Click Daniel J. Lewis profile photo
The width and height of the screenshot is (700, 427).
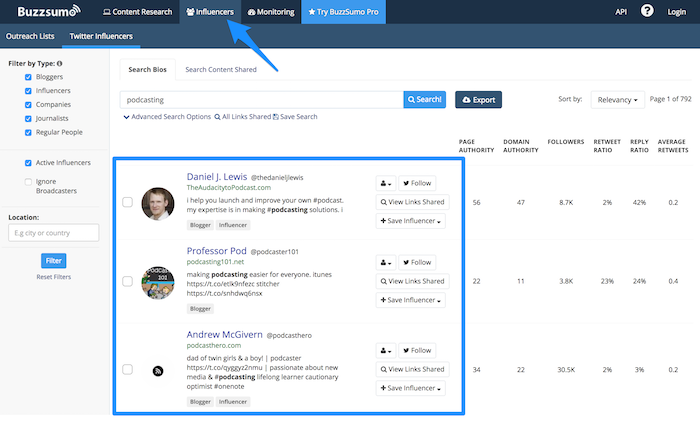[157, 203]
